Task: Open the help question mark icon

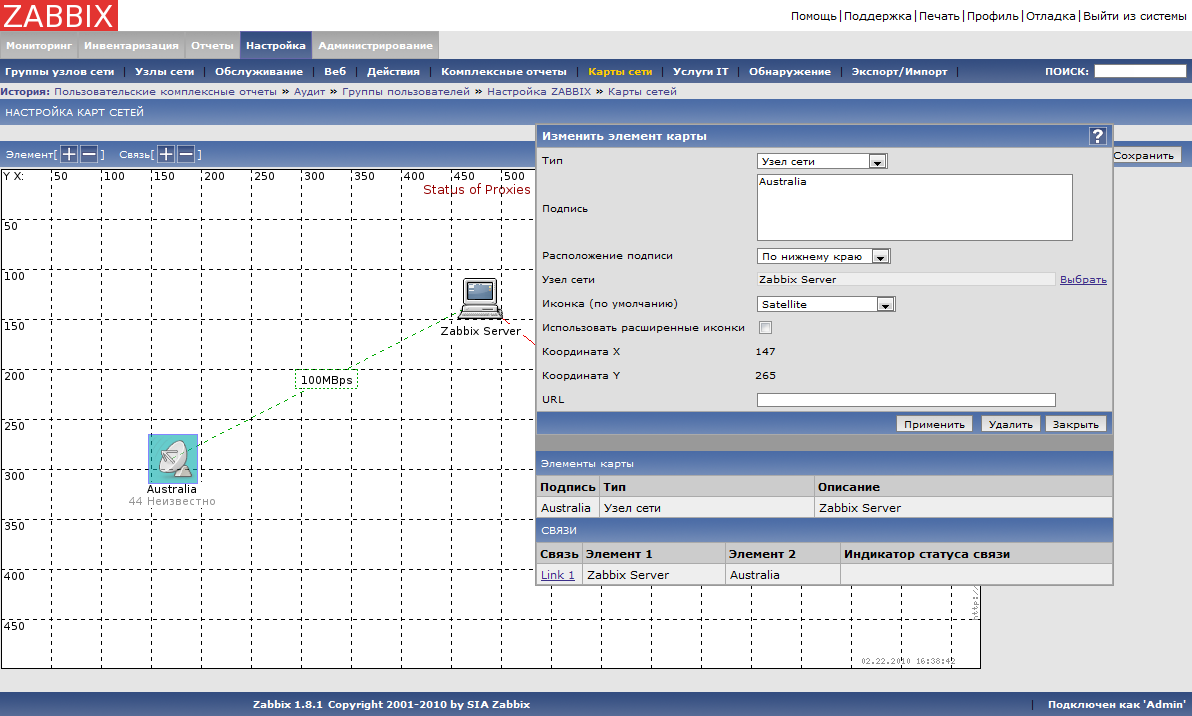Action: point(1098,136)
